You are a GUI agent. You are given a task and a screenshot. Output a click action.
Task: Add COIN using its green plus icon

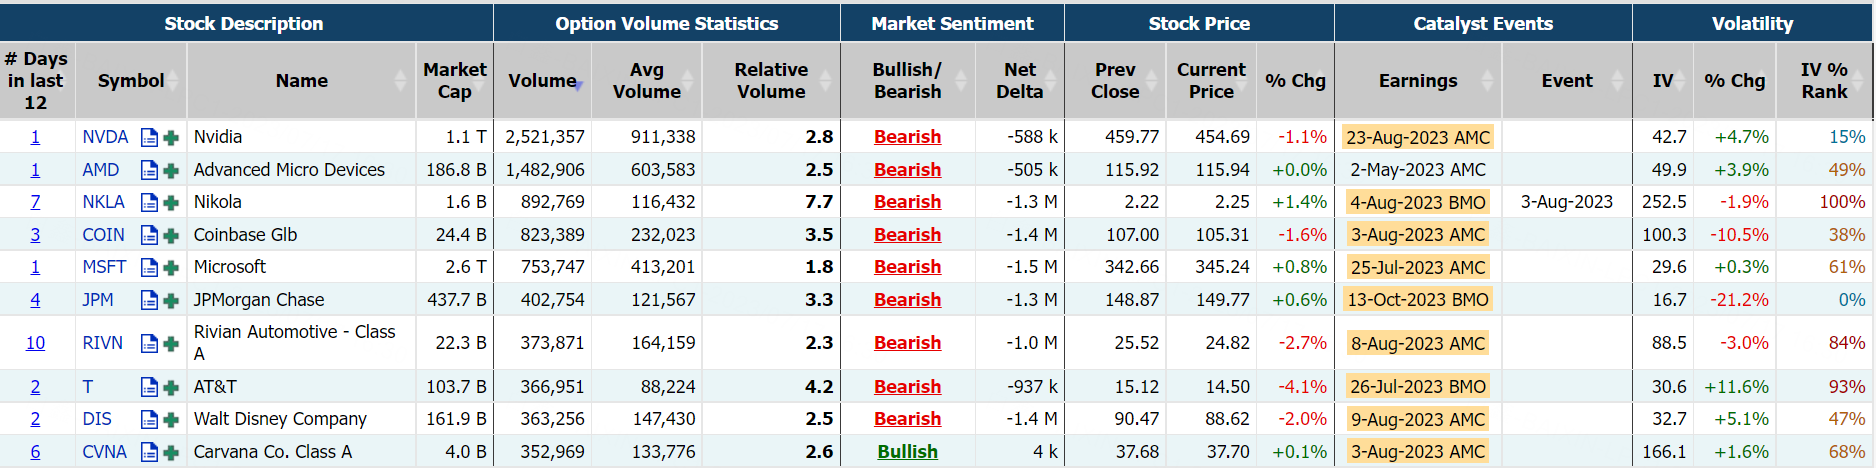click(171, 236)
